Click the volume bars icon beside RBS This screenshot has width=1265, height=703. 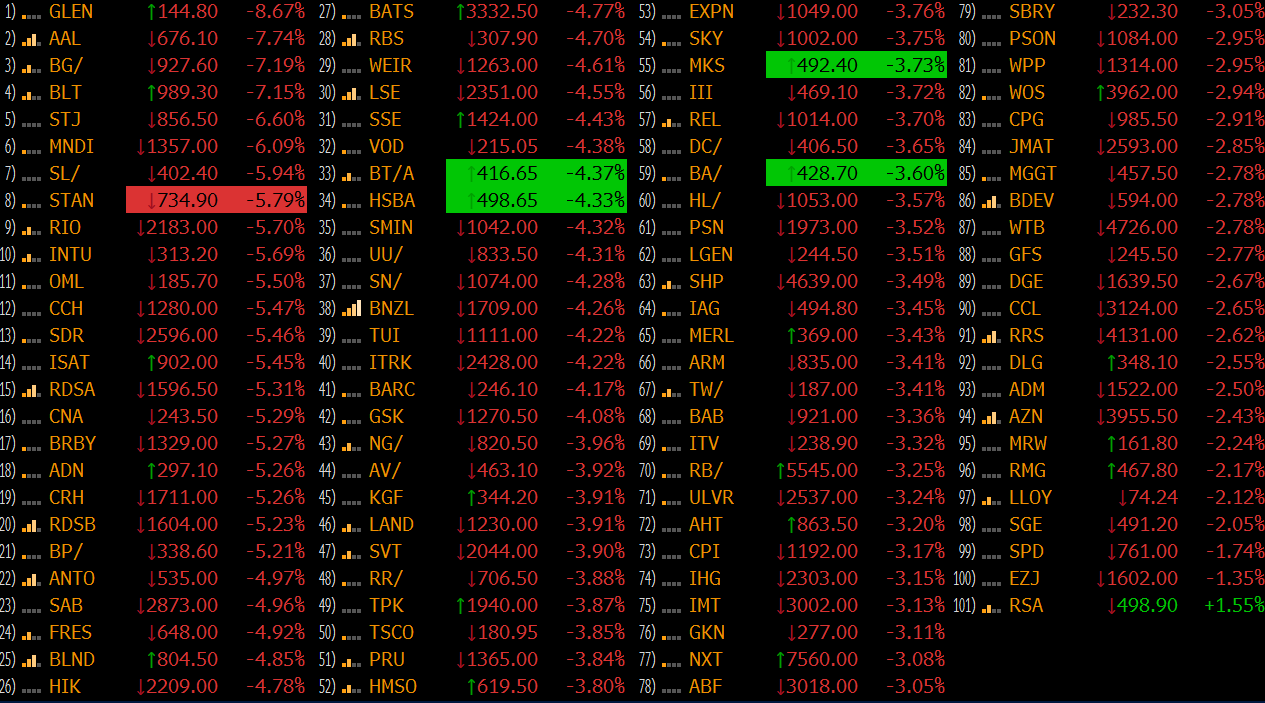pos(351,39)
